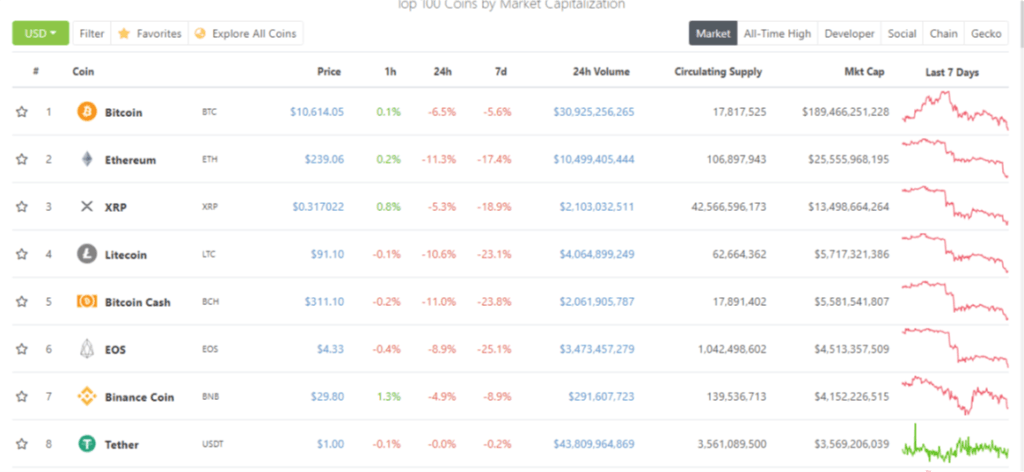1024x472 pixels.
Task: Switch to the Social tab
Action: [902, 33]
